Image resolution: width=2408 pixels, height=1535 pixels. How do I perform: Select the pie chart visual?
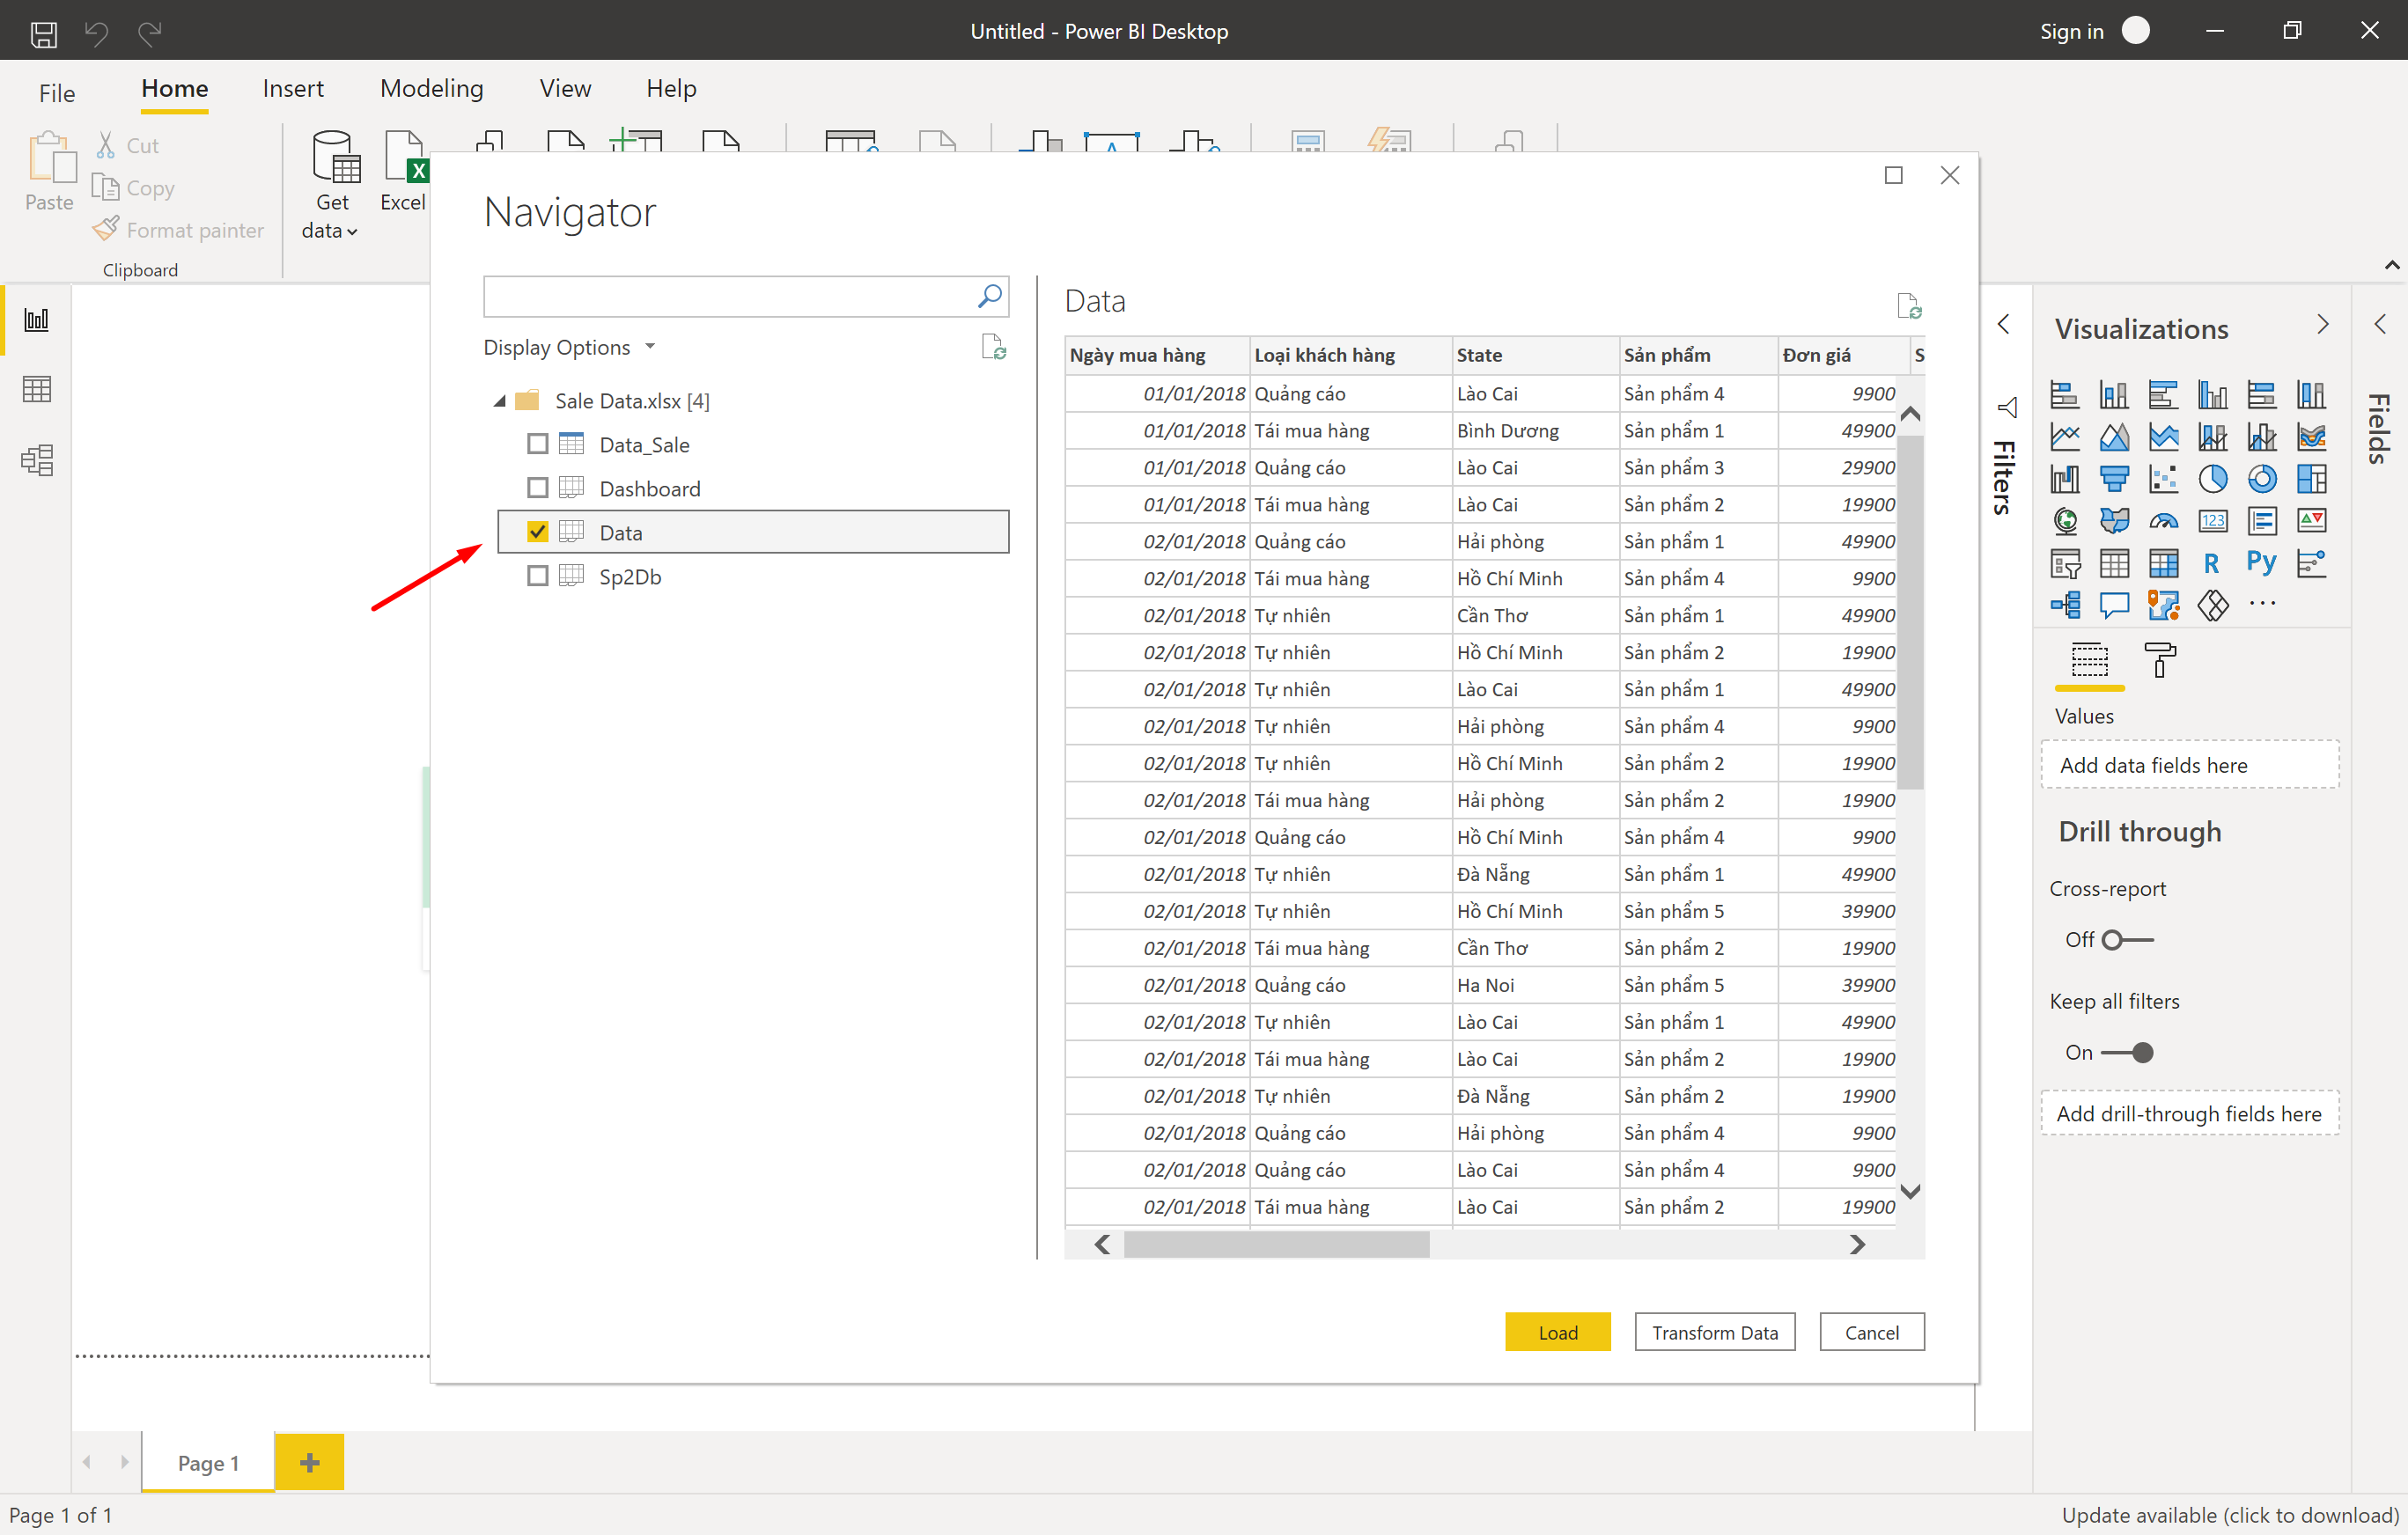click(x=2213, y=479)
